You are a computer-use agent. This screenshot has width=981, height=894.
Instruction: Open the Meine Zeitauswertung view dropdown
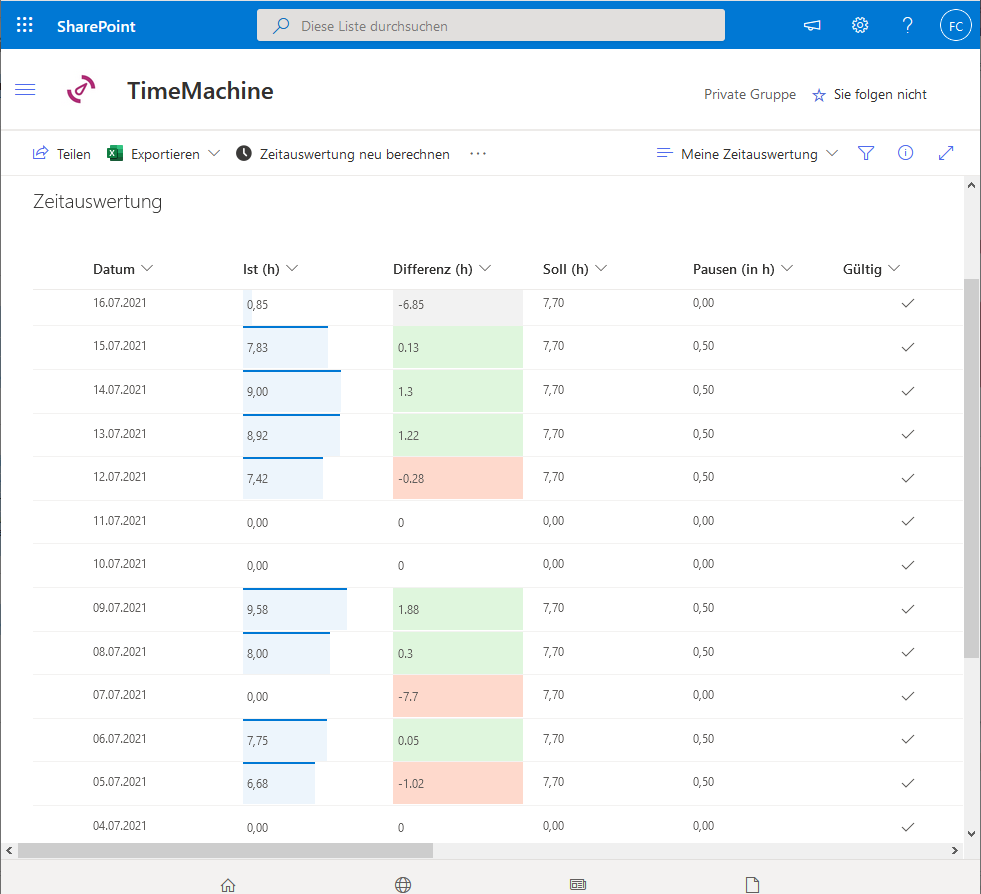tap(748, 154)
